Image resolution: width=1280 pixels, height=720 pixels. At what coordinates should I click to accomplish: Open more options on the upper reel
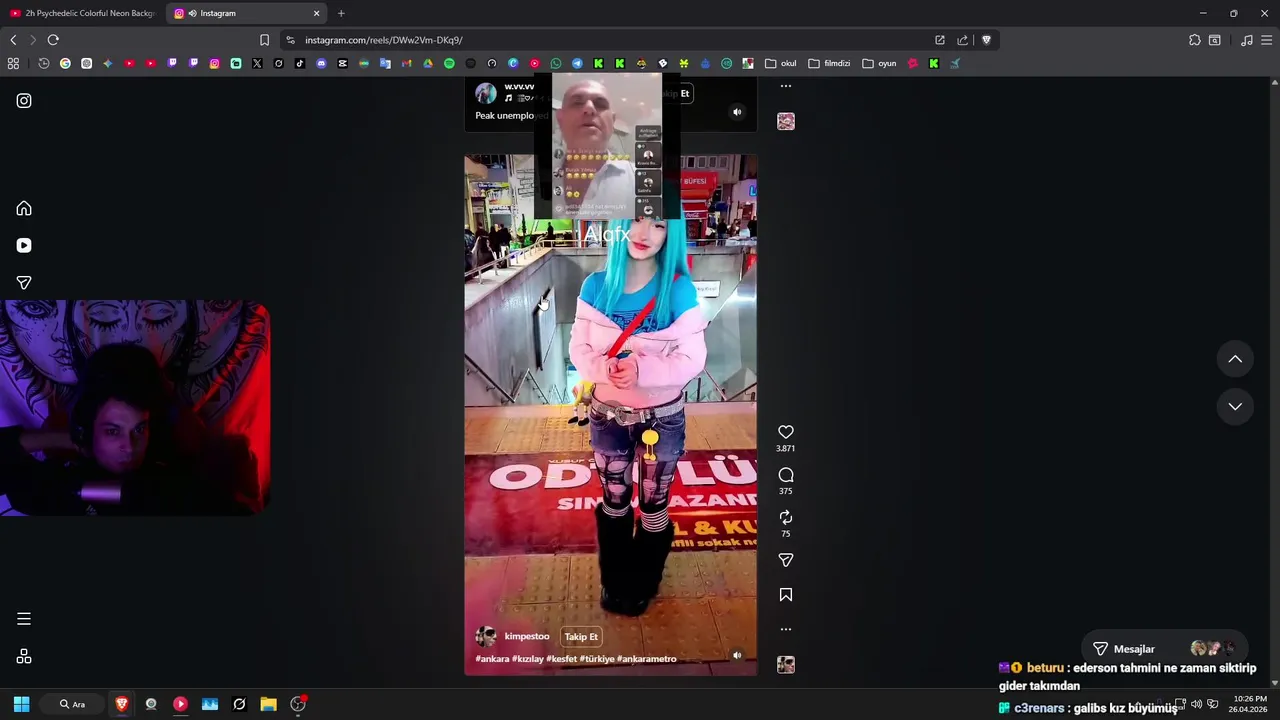(x=786, y=86)
